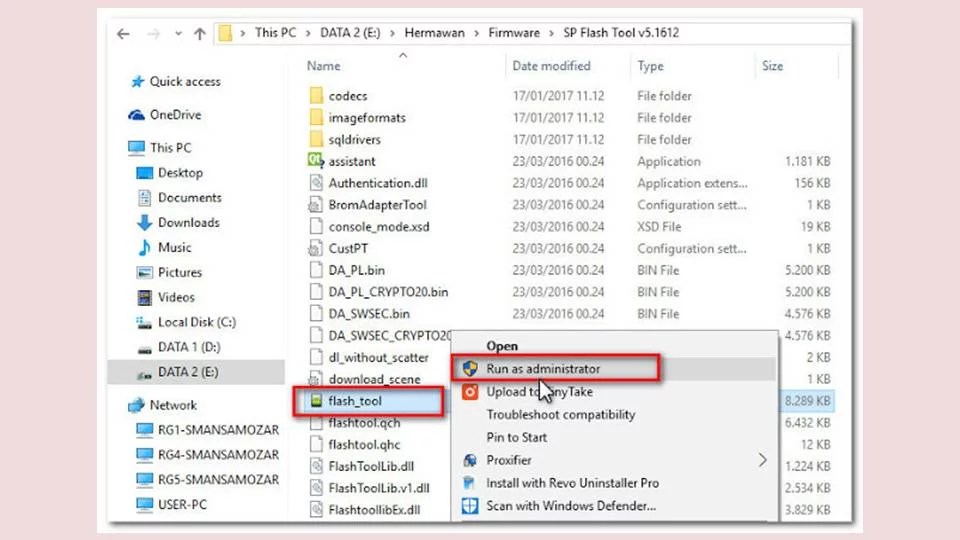Click the Downloads arrow icon
The width and height of the screenshot is (960, 540).
[144, 223]
